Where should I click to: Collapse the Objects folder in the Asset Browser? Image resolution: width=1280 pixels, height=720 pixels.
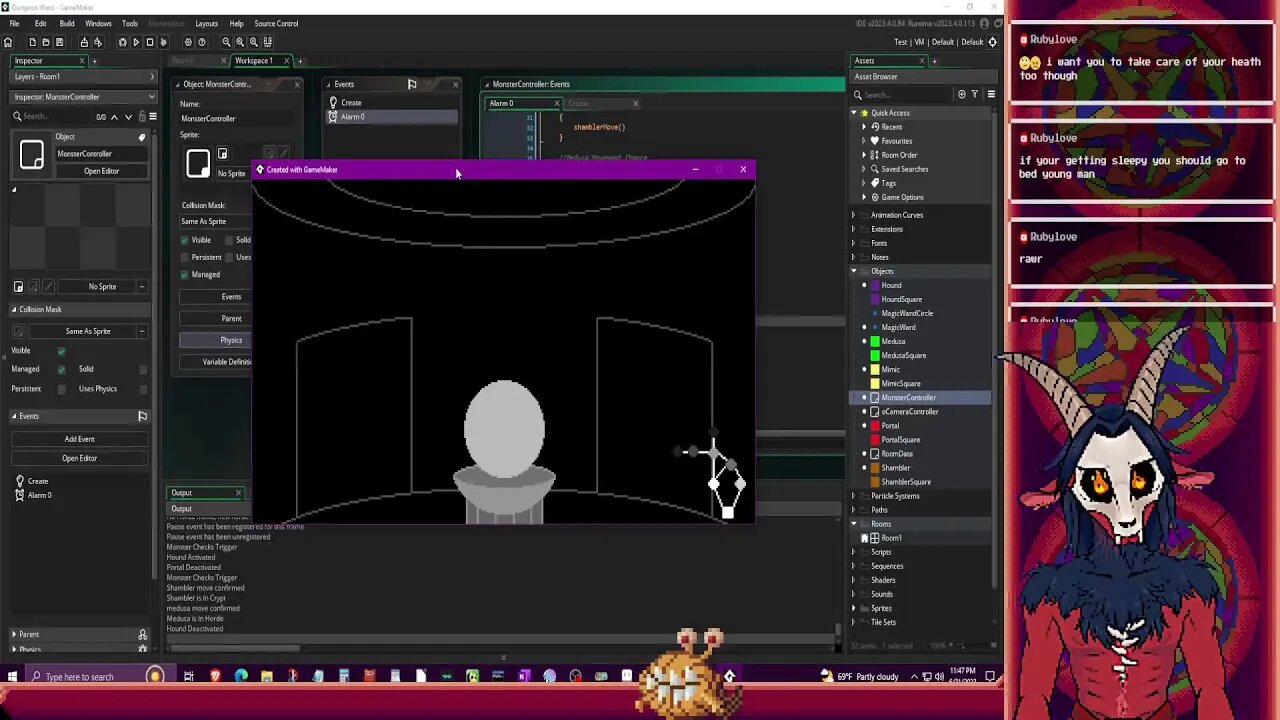click(x=854, y=271)
